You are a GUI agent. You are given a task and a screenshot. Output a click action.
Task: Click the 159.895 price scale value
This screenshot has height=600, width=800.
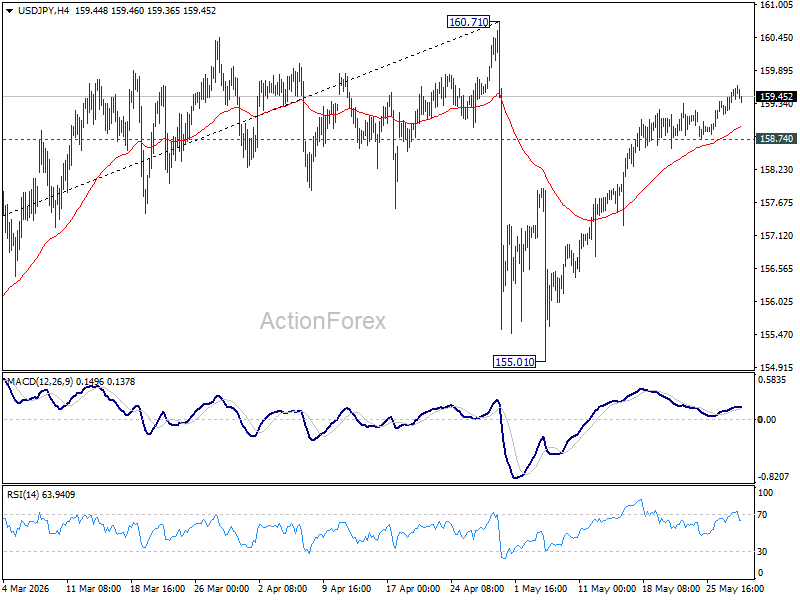click(777, 71)
